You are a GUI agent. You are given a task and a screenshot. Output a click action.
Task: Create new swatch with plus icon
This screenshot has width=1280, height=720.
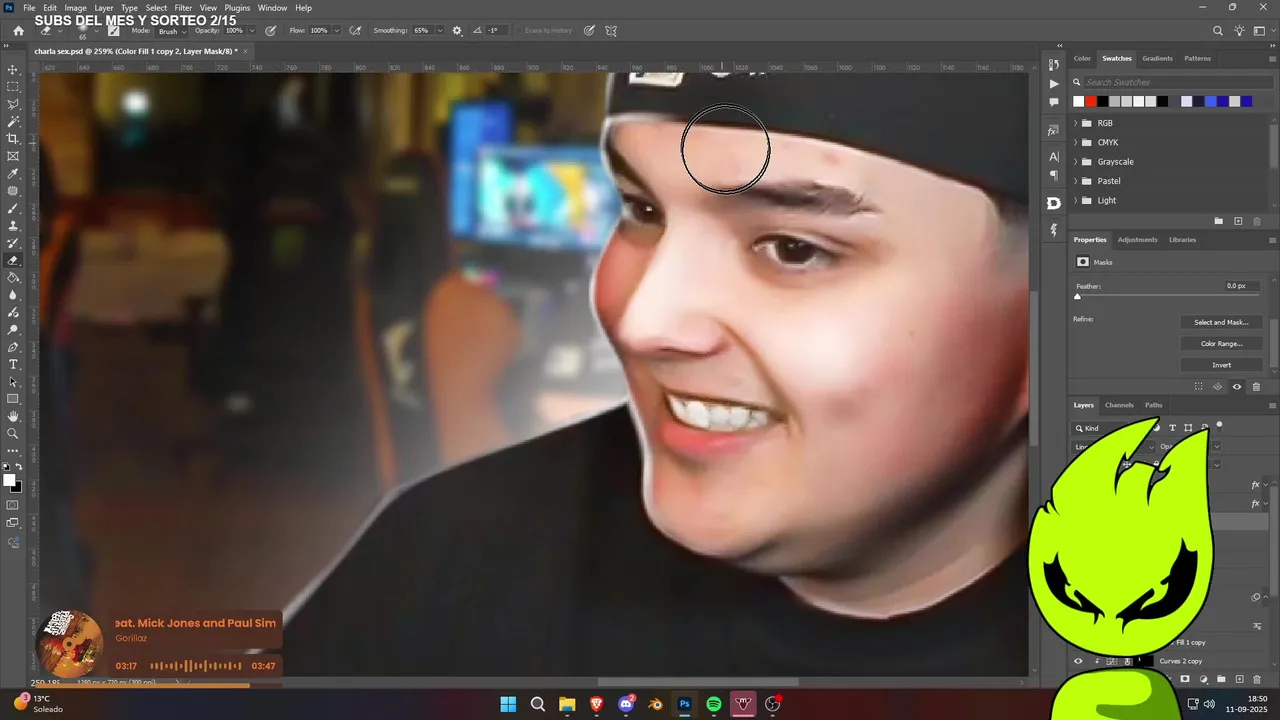click(1238, 221)
